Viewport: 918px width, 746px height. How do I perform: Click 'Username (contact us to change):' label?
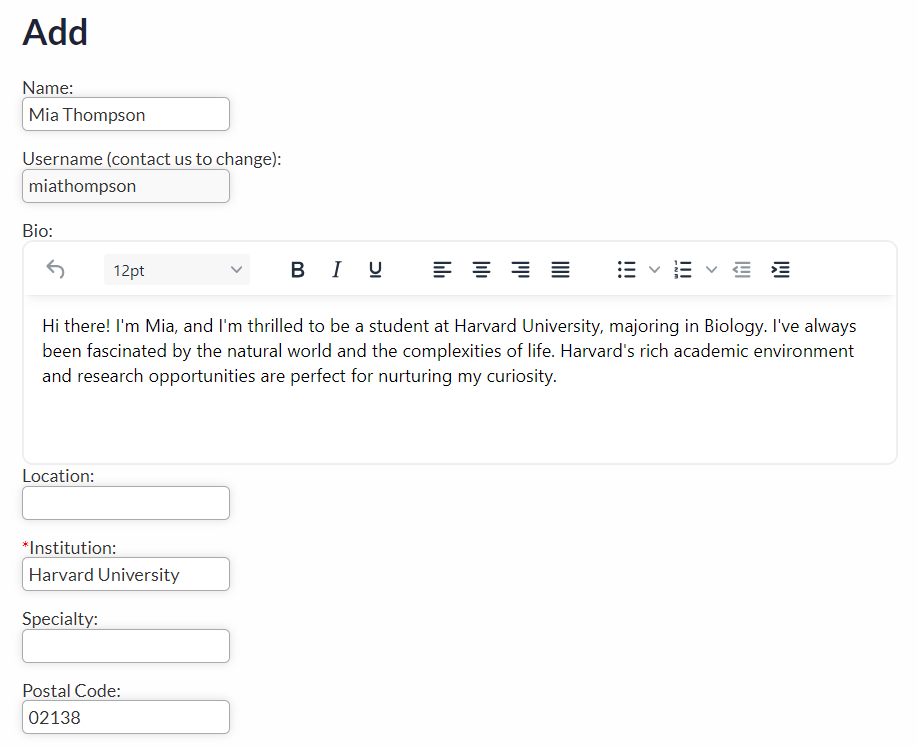[152, 159]
